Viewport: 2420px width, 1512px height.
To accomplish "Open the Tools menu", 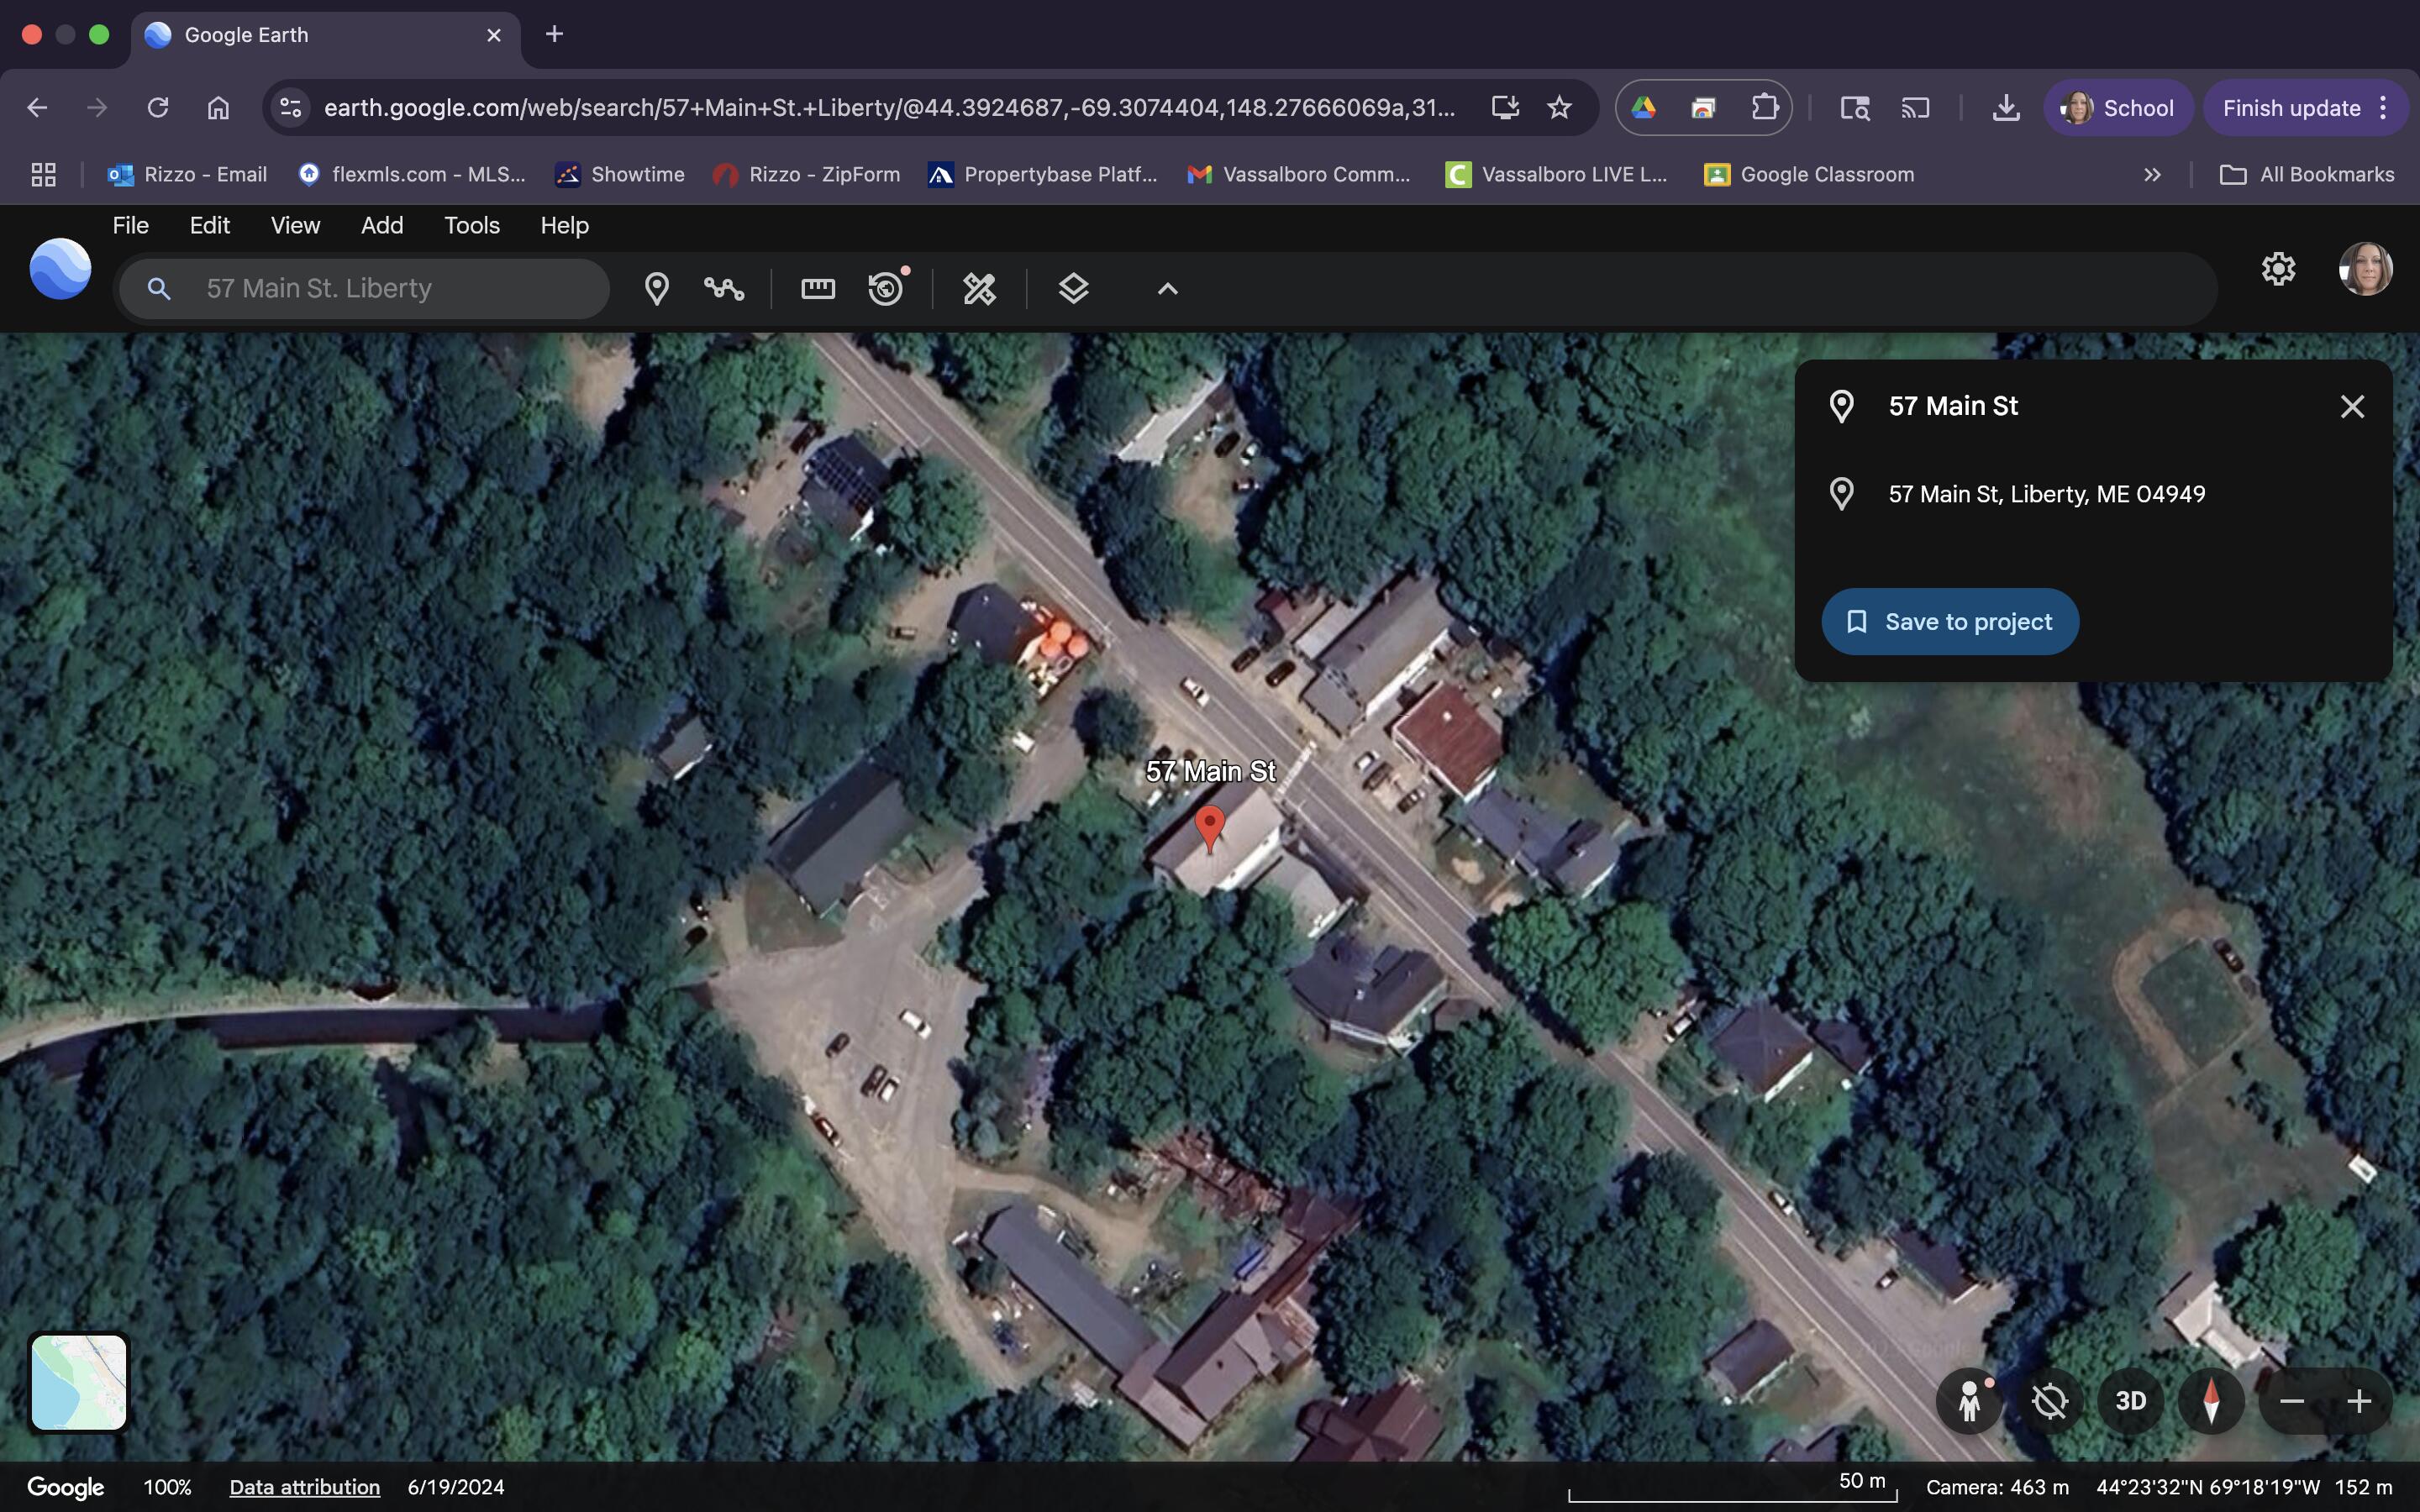I will [x=471, y=226].
